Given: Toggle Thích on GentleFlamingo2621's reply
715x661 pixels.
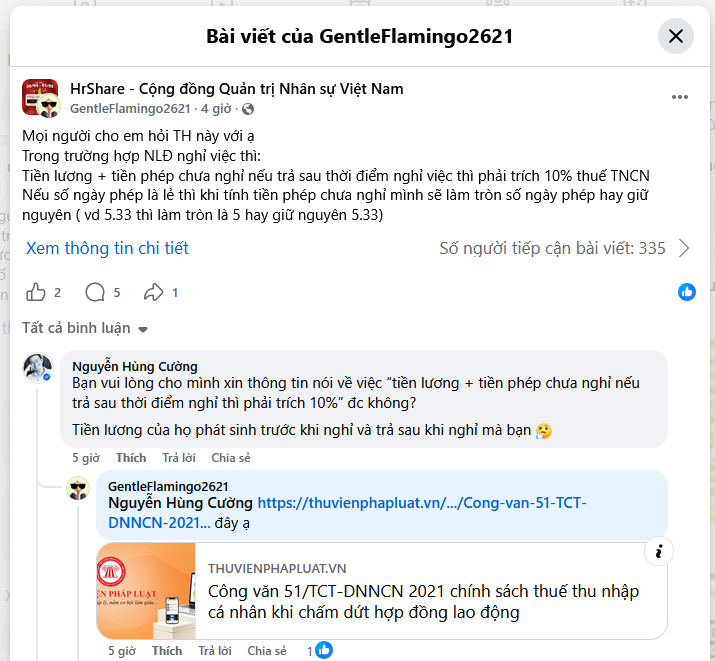Looking at the screenshot, I should pos(167,651).
